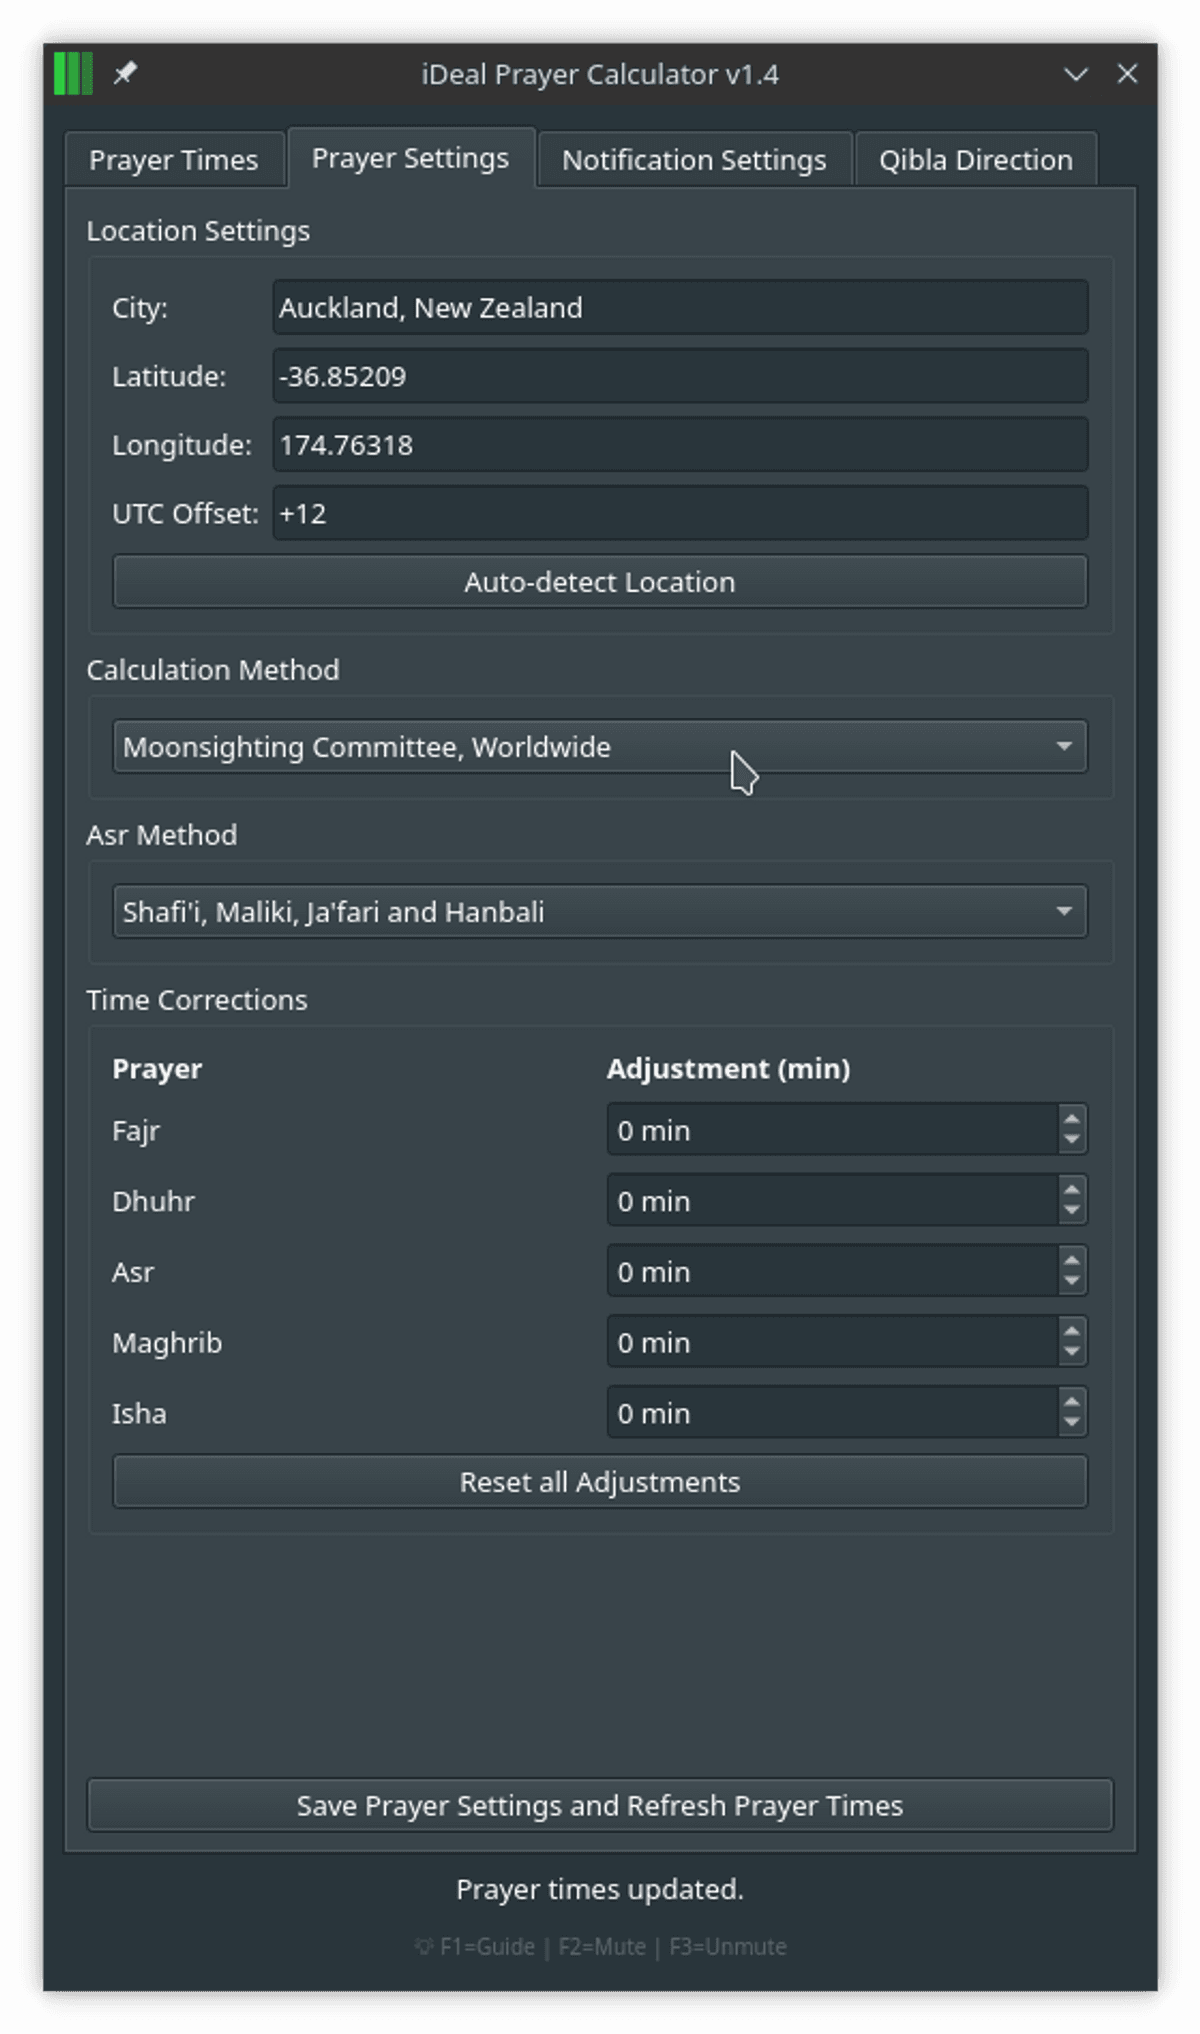1200x2034 pixels.
Task: Save Prayer Settings and Refresh Prayer Times
Action: [599, 1805]
